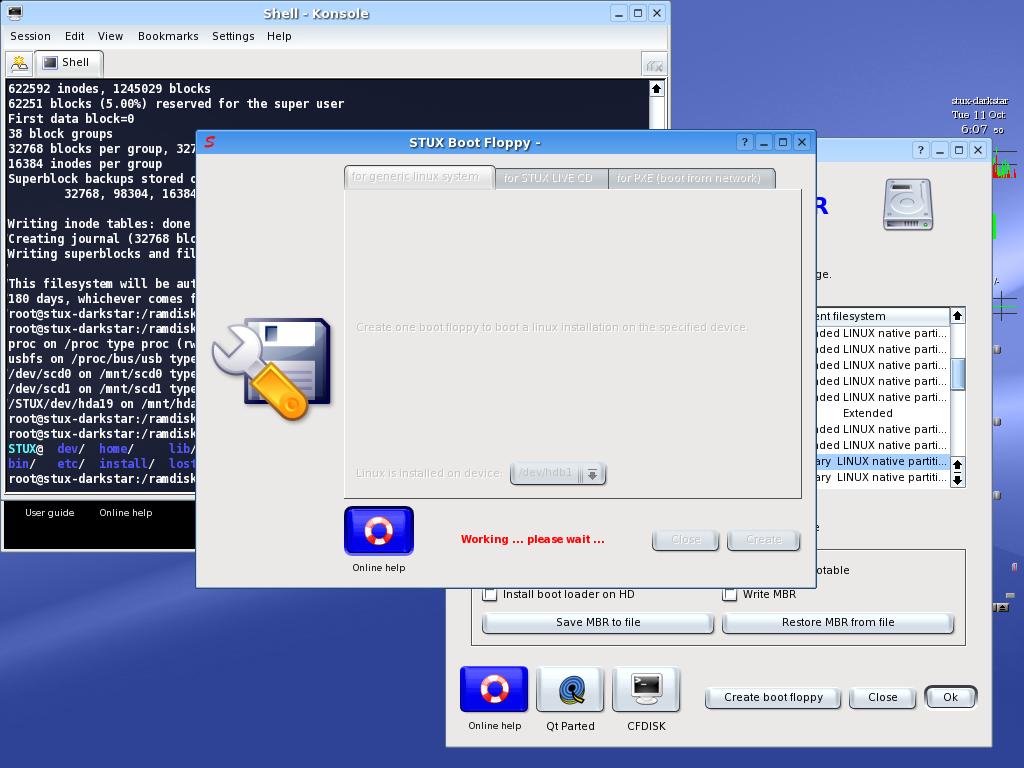This screenshot has height=768, width=1024.
Task: Click the Create button in Boot Floppy dialog
Action: [x=763, y=539]
